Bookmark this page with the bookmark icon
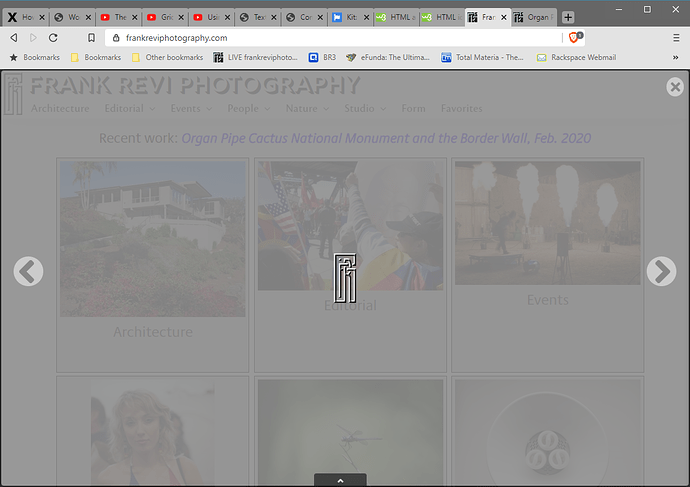 pos(91,38)
